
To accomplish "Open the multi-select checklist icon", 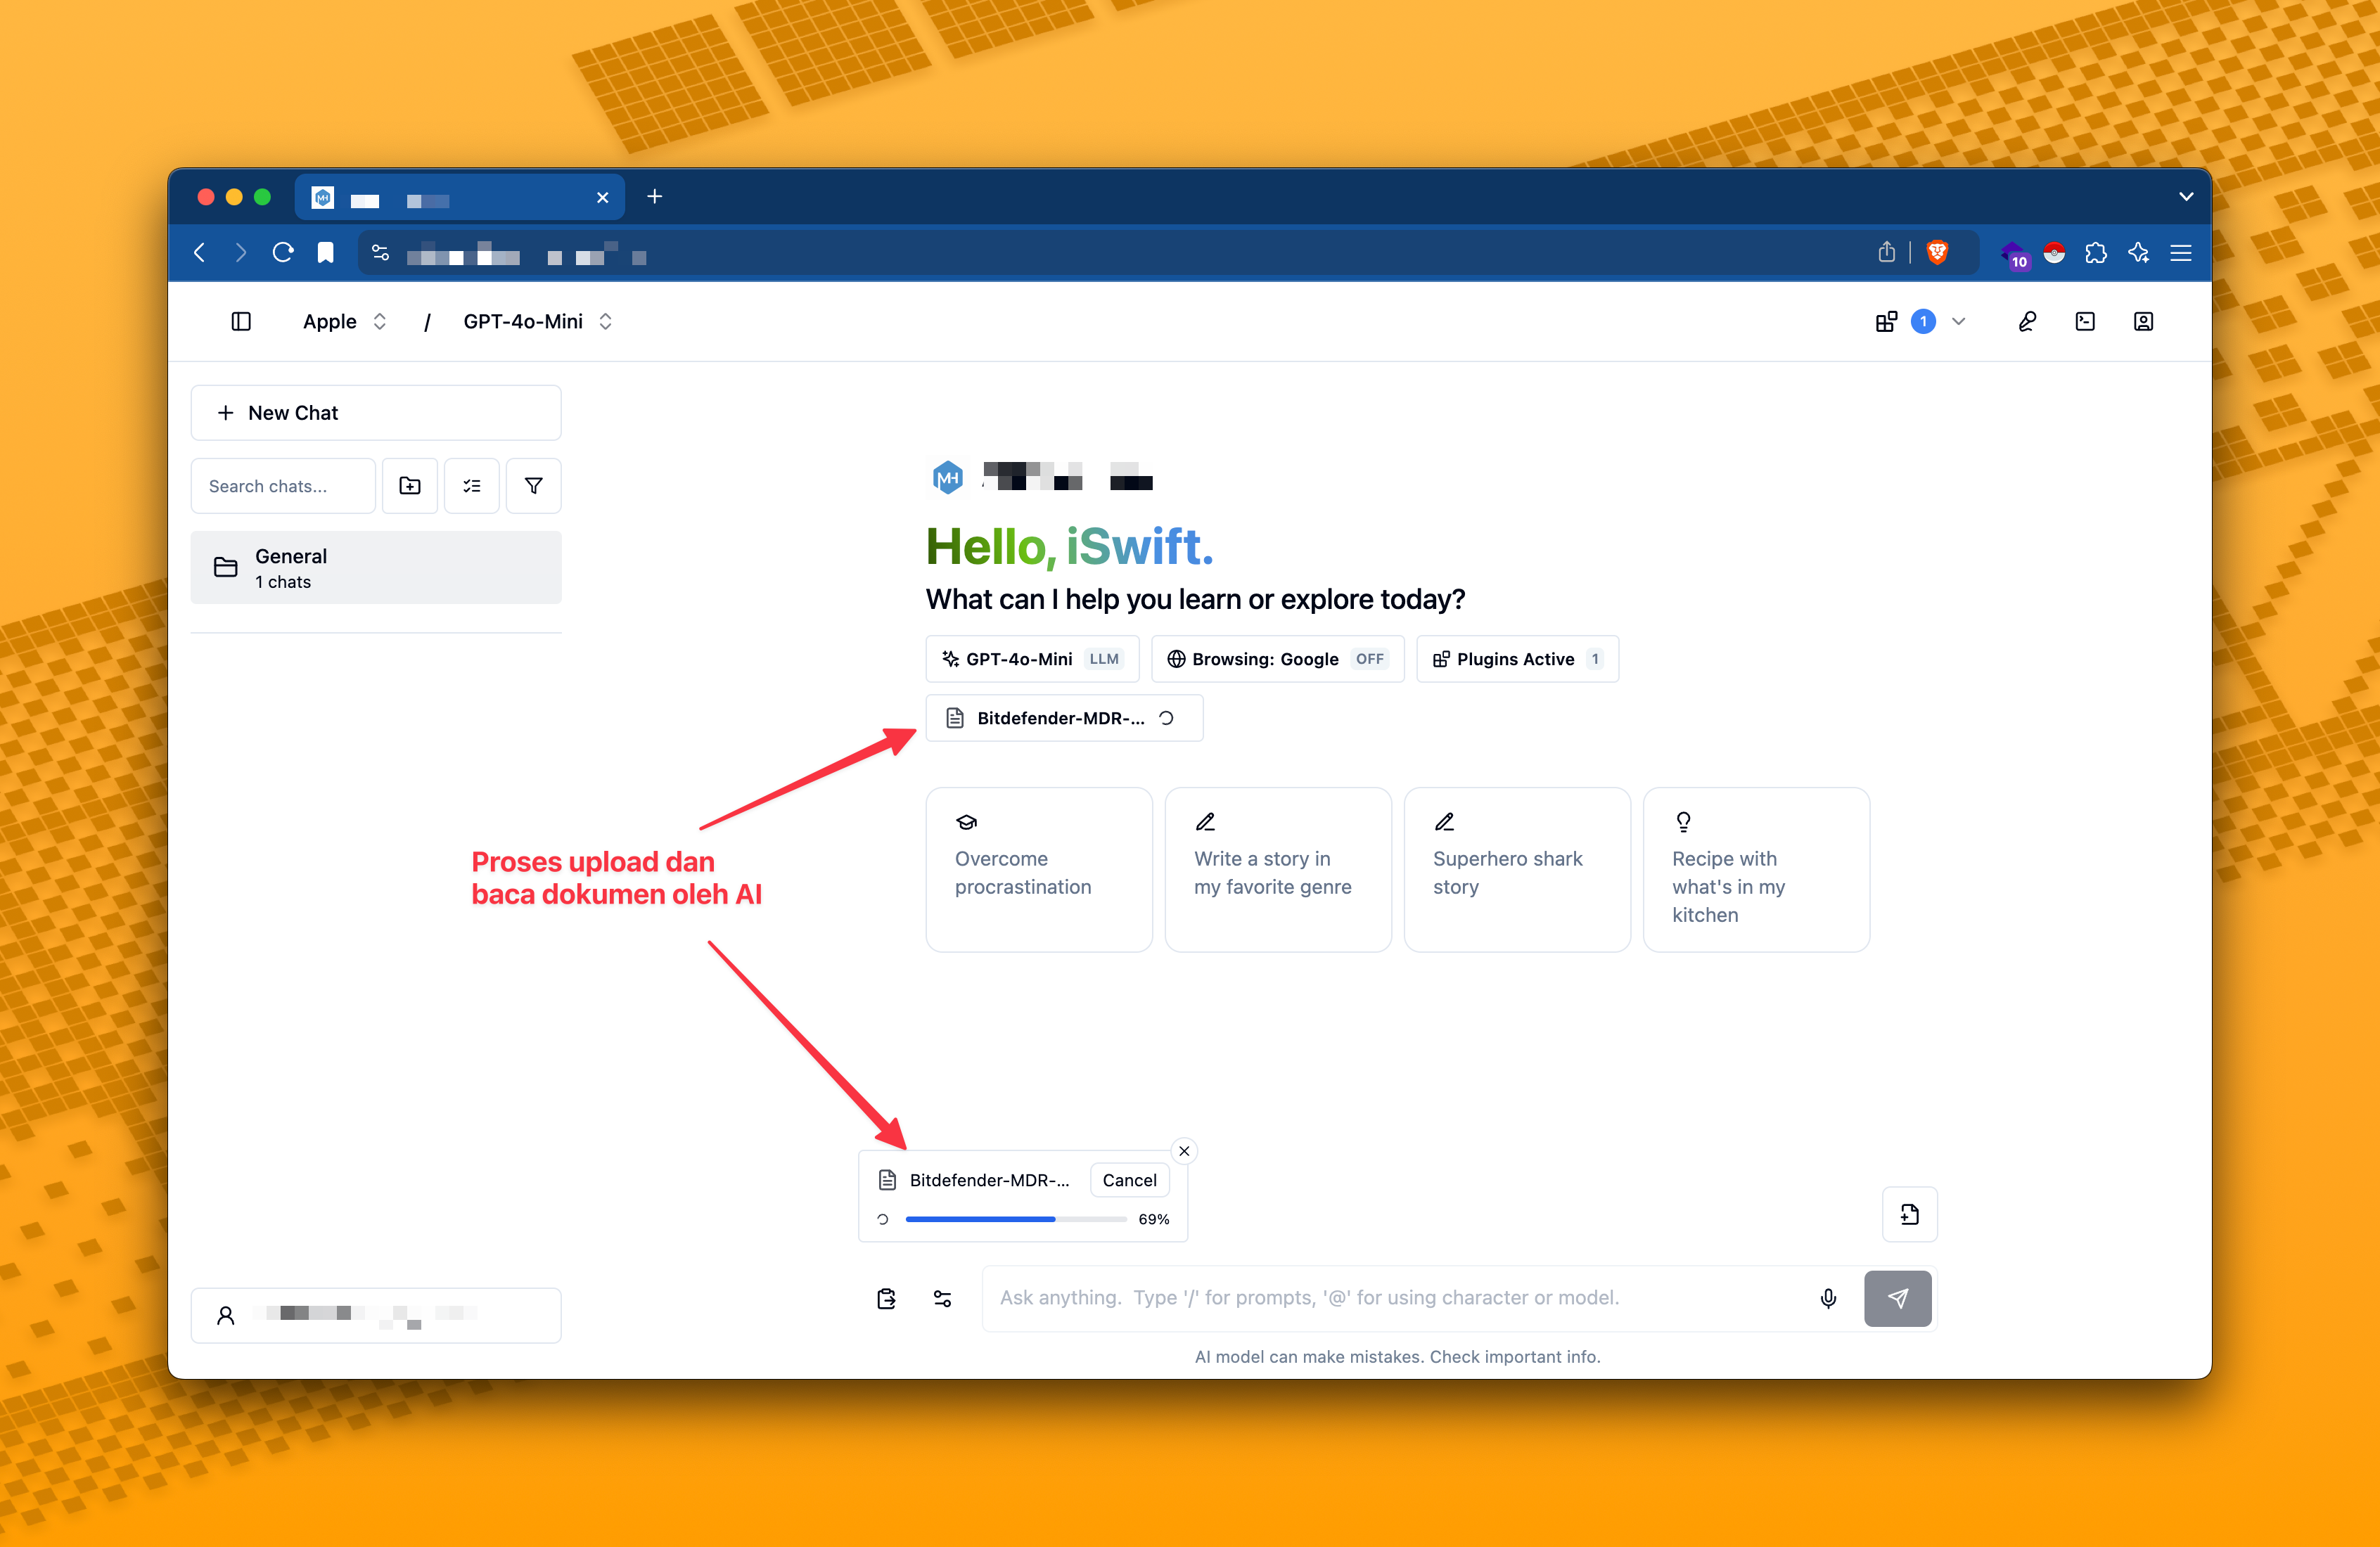I will pos(472,486).
